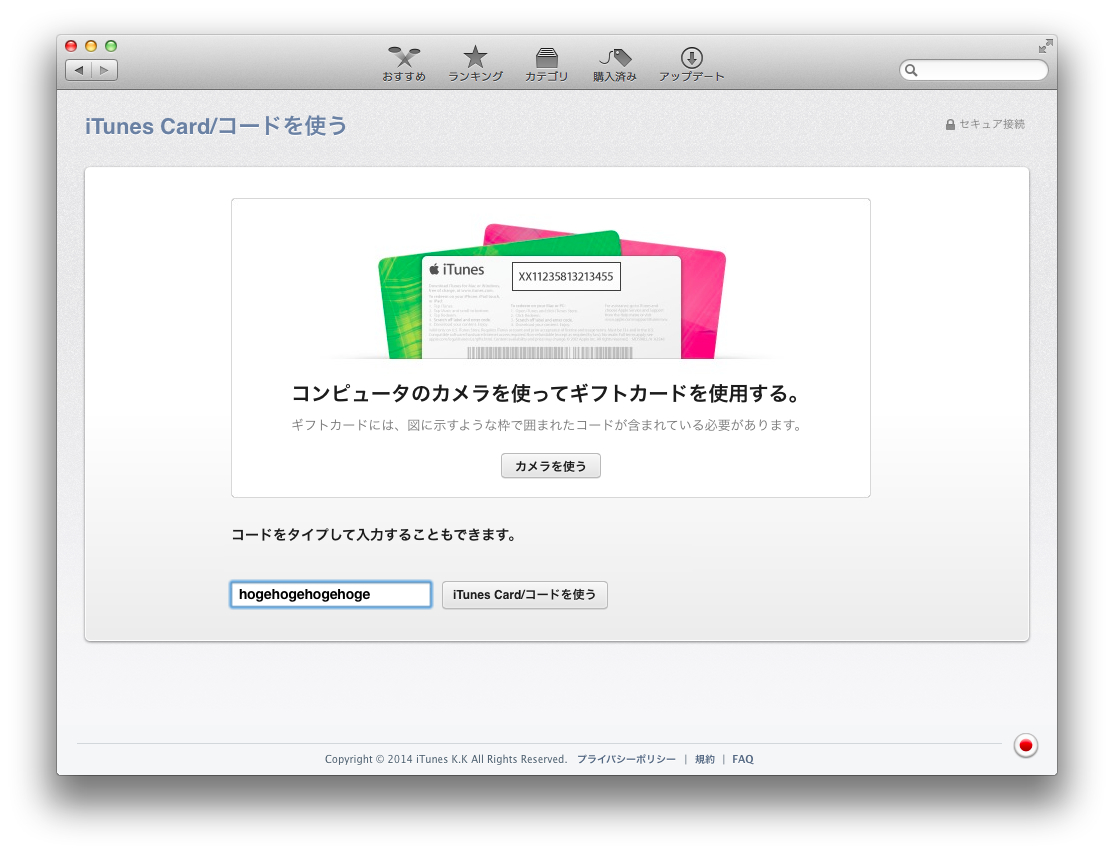The image size is (1114, 854).
Task: Open the カテゴリ categories icon
Action: [x=546, y=64]
